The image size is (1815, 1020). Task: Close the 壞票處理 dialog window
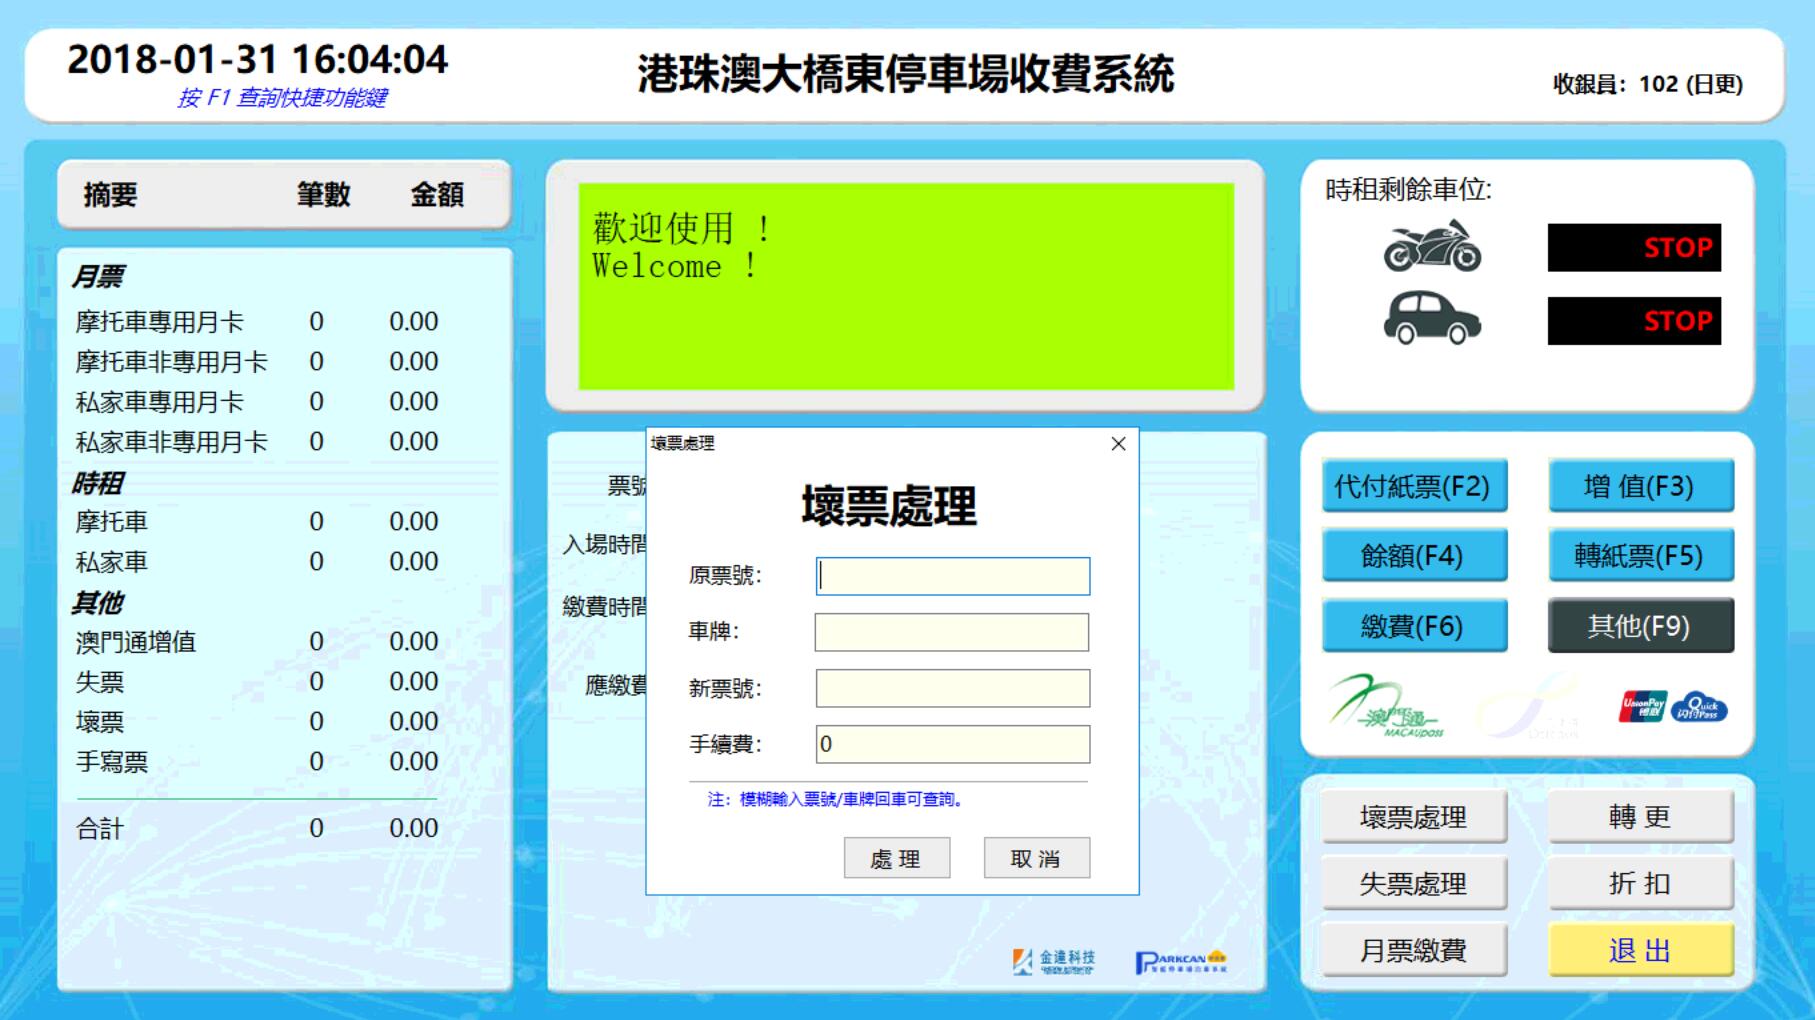tap(1118, 444)
